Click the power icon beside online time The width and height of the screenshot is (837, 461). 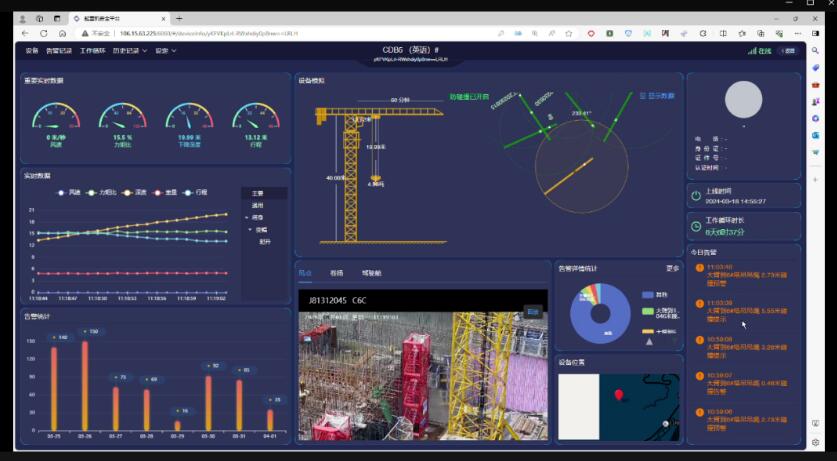pos(696,195)
